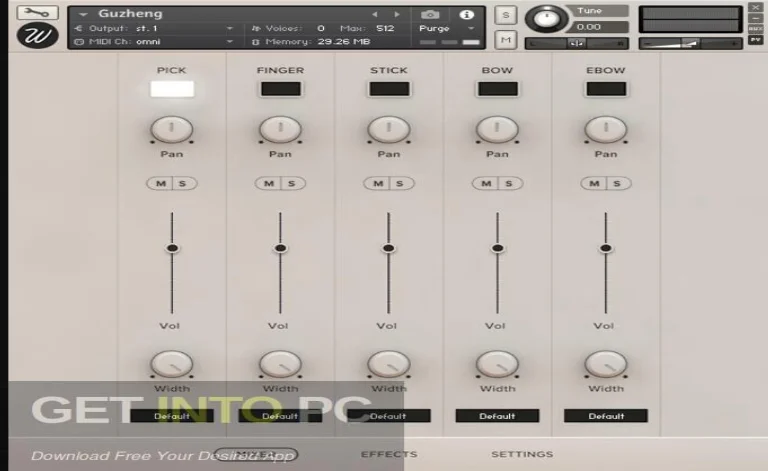The width and height of the screenshot is (768, 471).
Task: Open FINGER channel Default output dropdown
Action: click(281, 416)
